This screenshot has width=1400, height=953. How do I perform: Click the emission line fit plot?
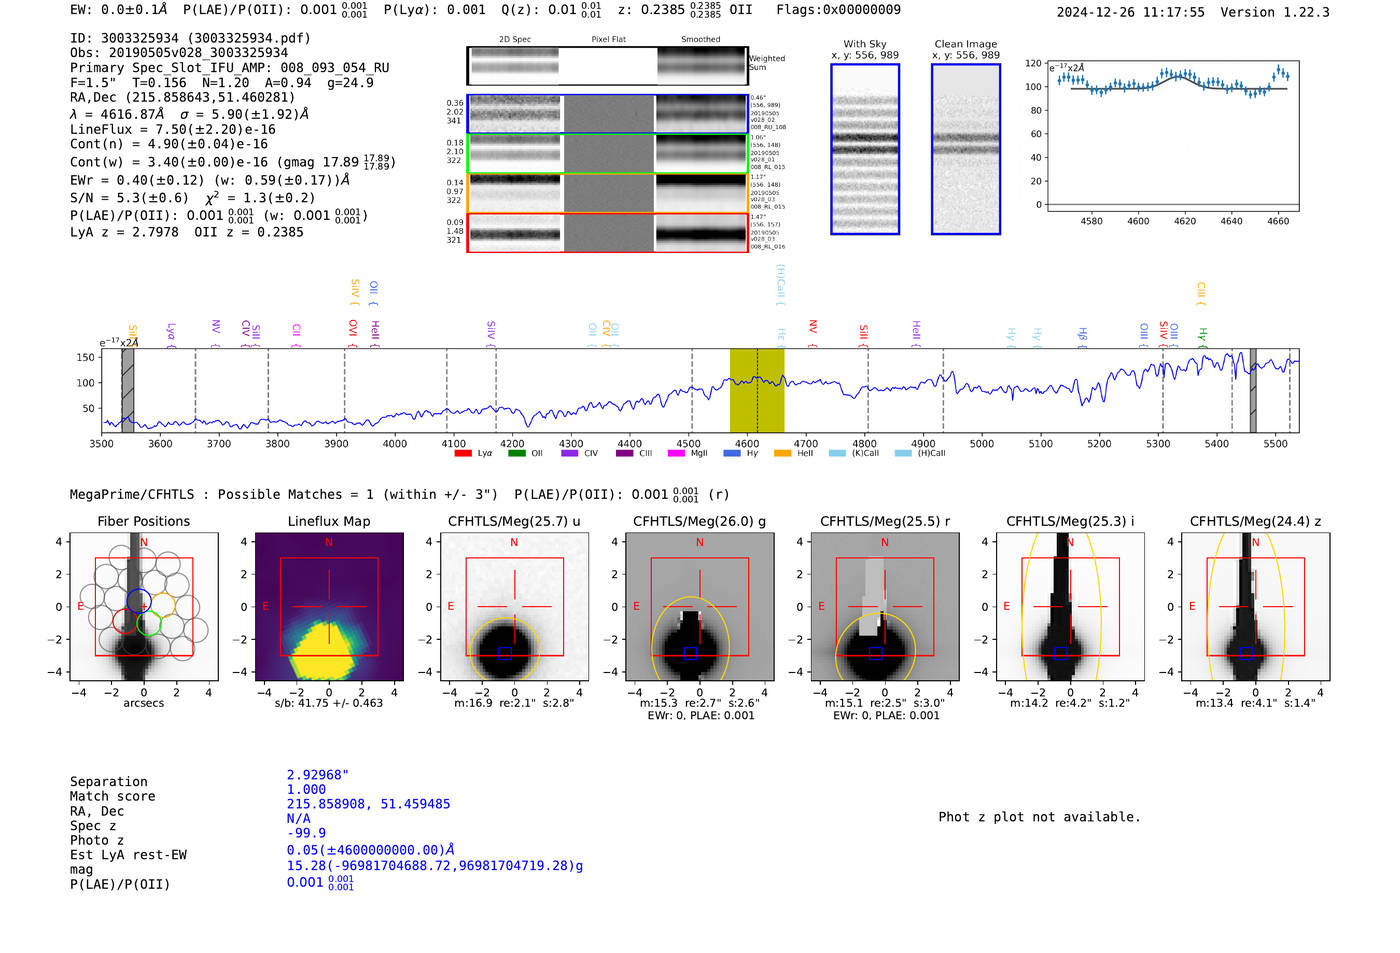[1173, 137]
